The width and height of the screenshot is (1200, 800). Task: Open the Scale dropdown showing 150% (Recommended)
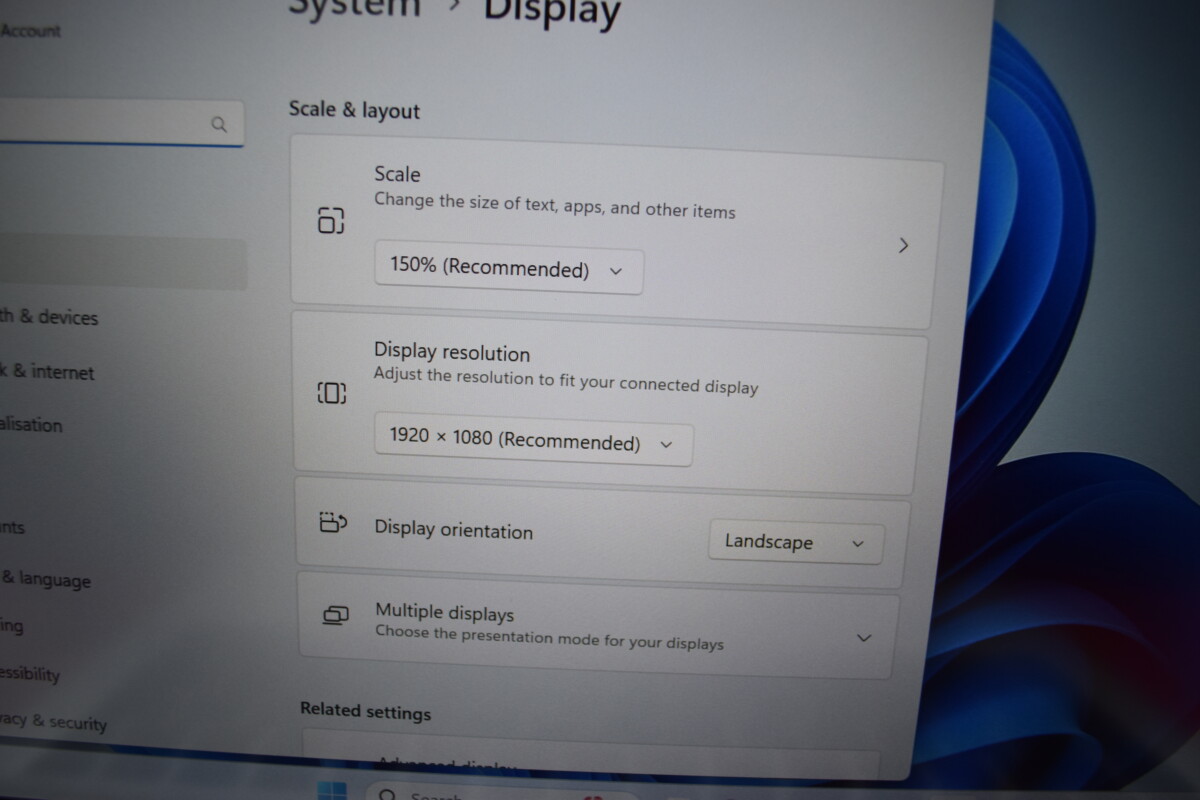[x=508, y=269]
